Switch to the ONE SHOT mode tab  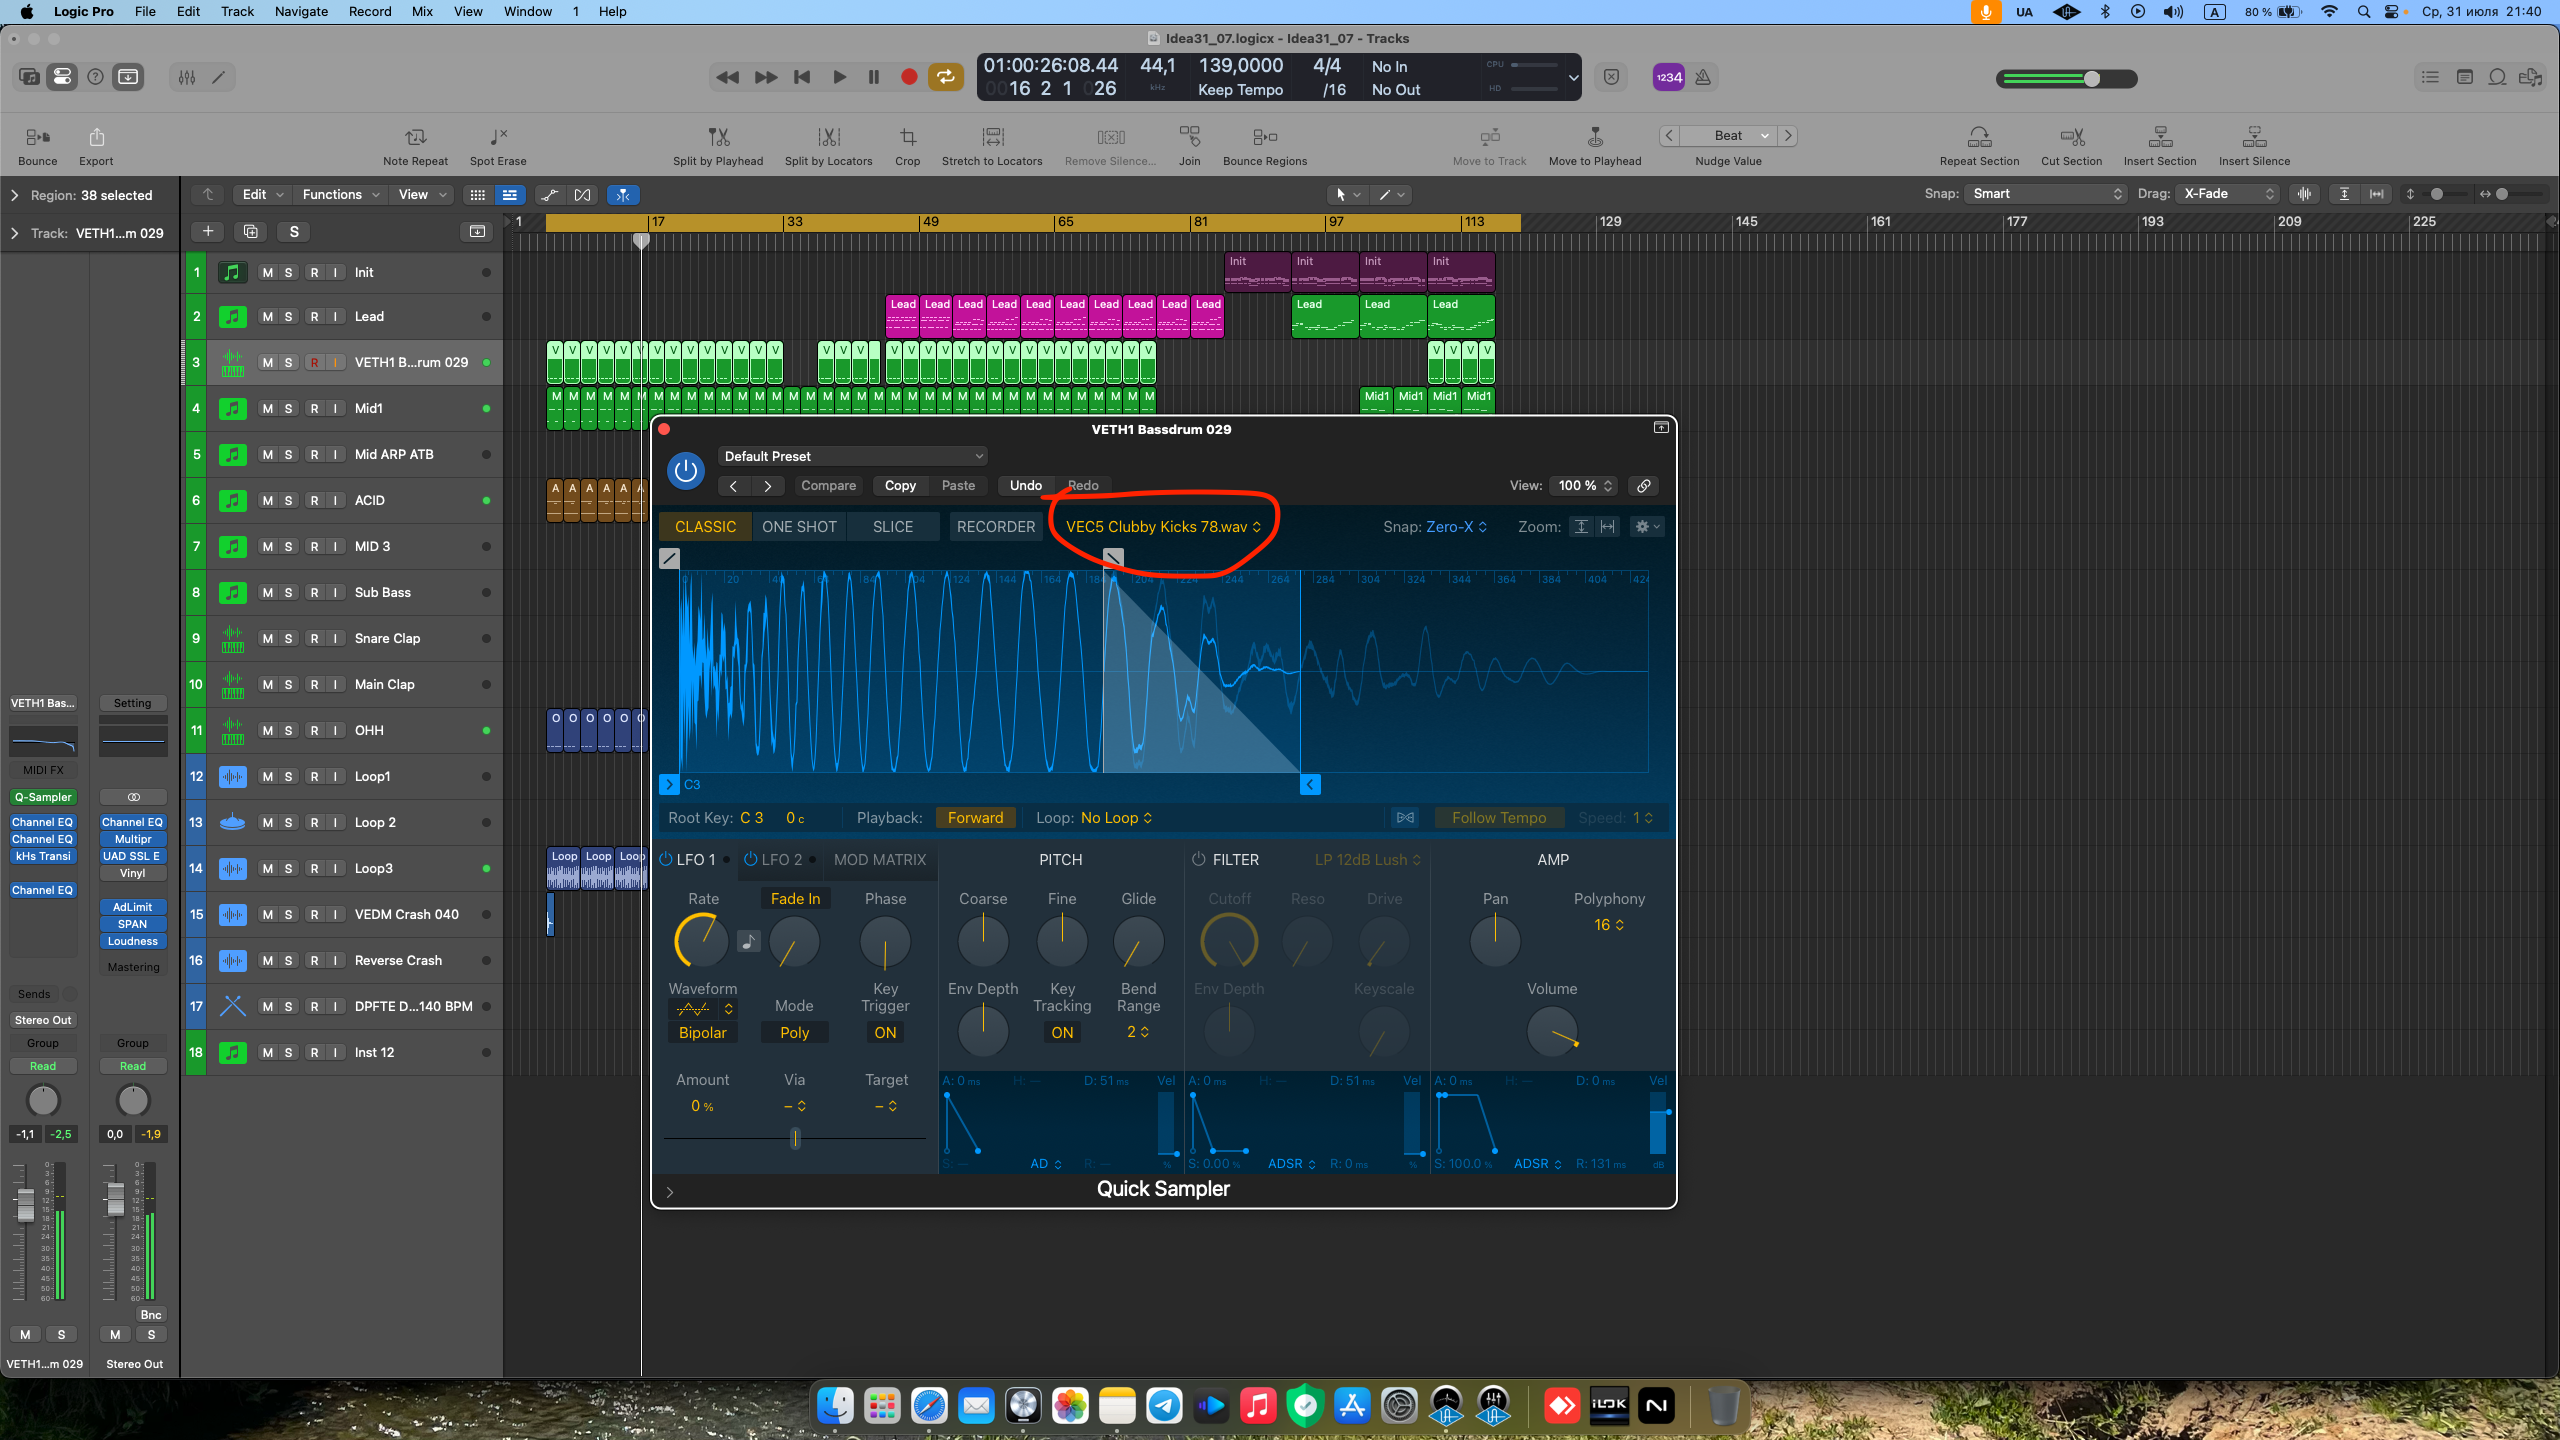point(799,527)
